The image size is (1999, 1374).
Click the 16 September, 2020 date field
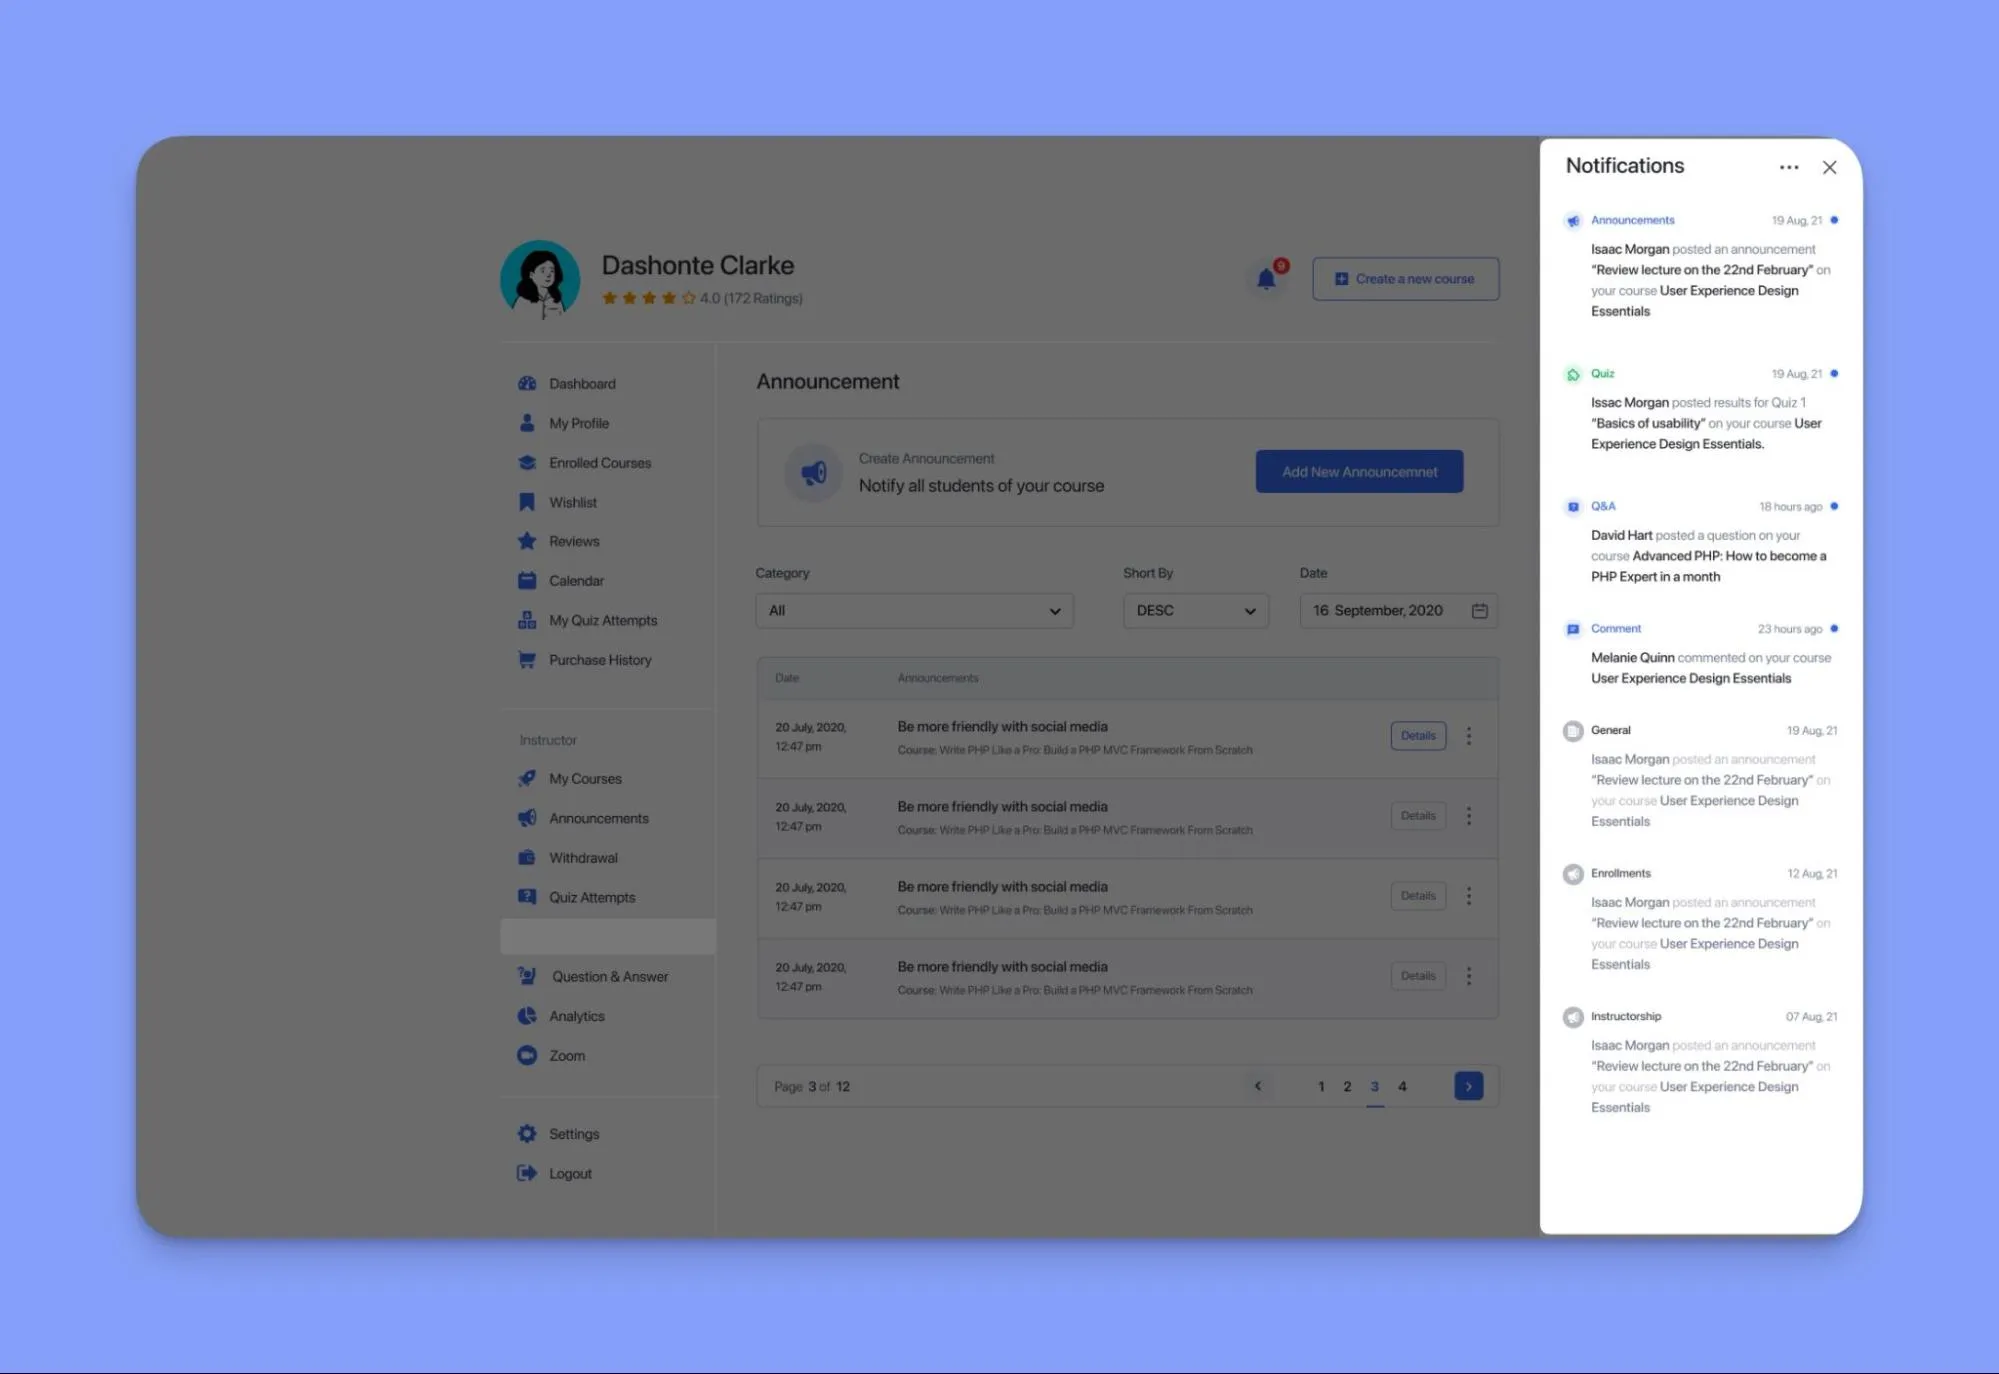[1397, 611]
